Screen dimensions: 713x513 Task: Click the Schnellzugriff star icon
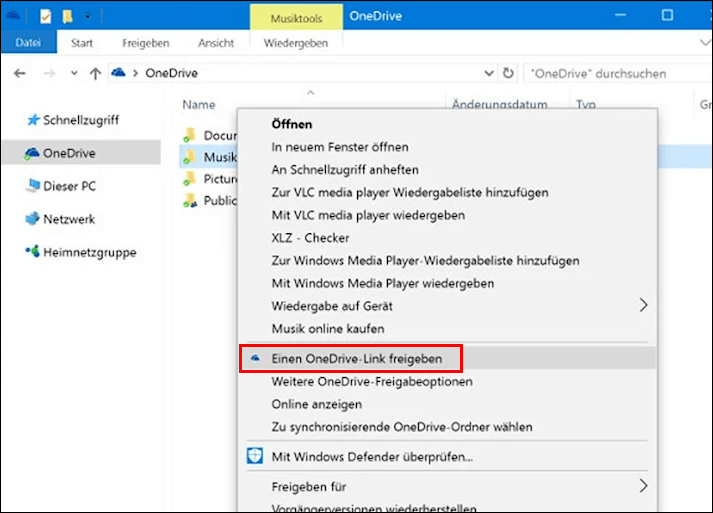click(33, 120)
